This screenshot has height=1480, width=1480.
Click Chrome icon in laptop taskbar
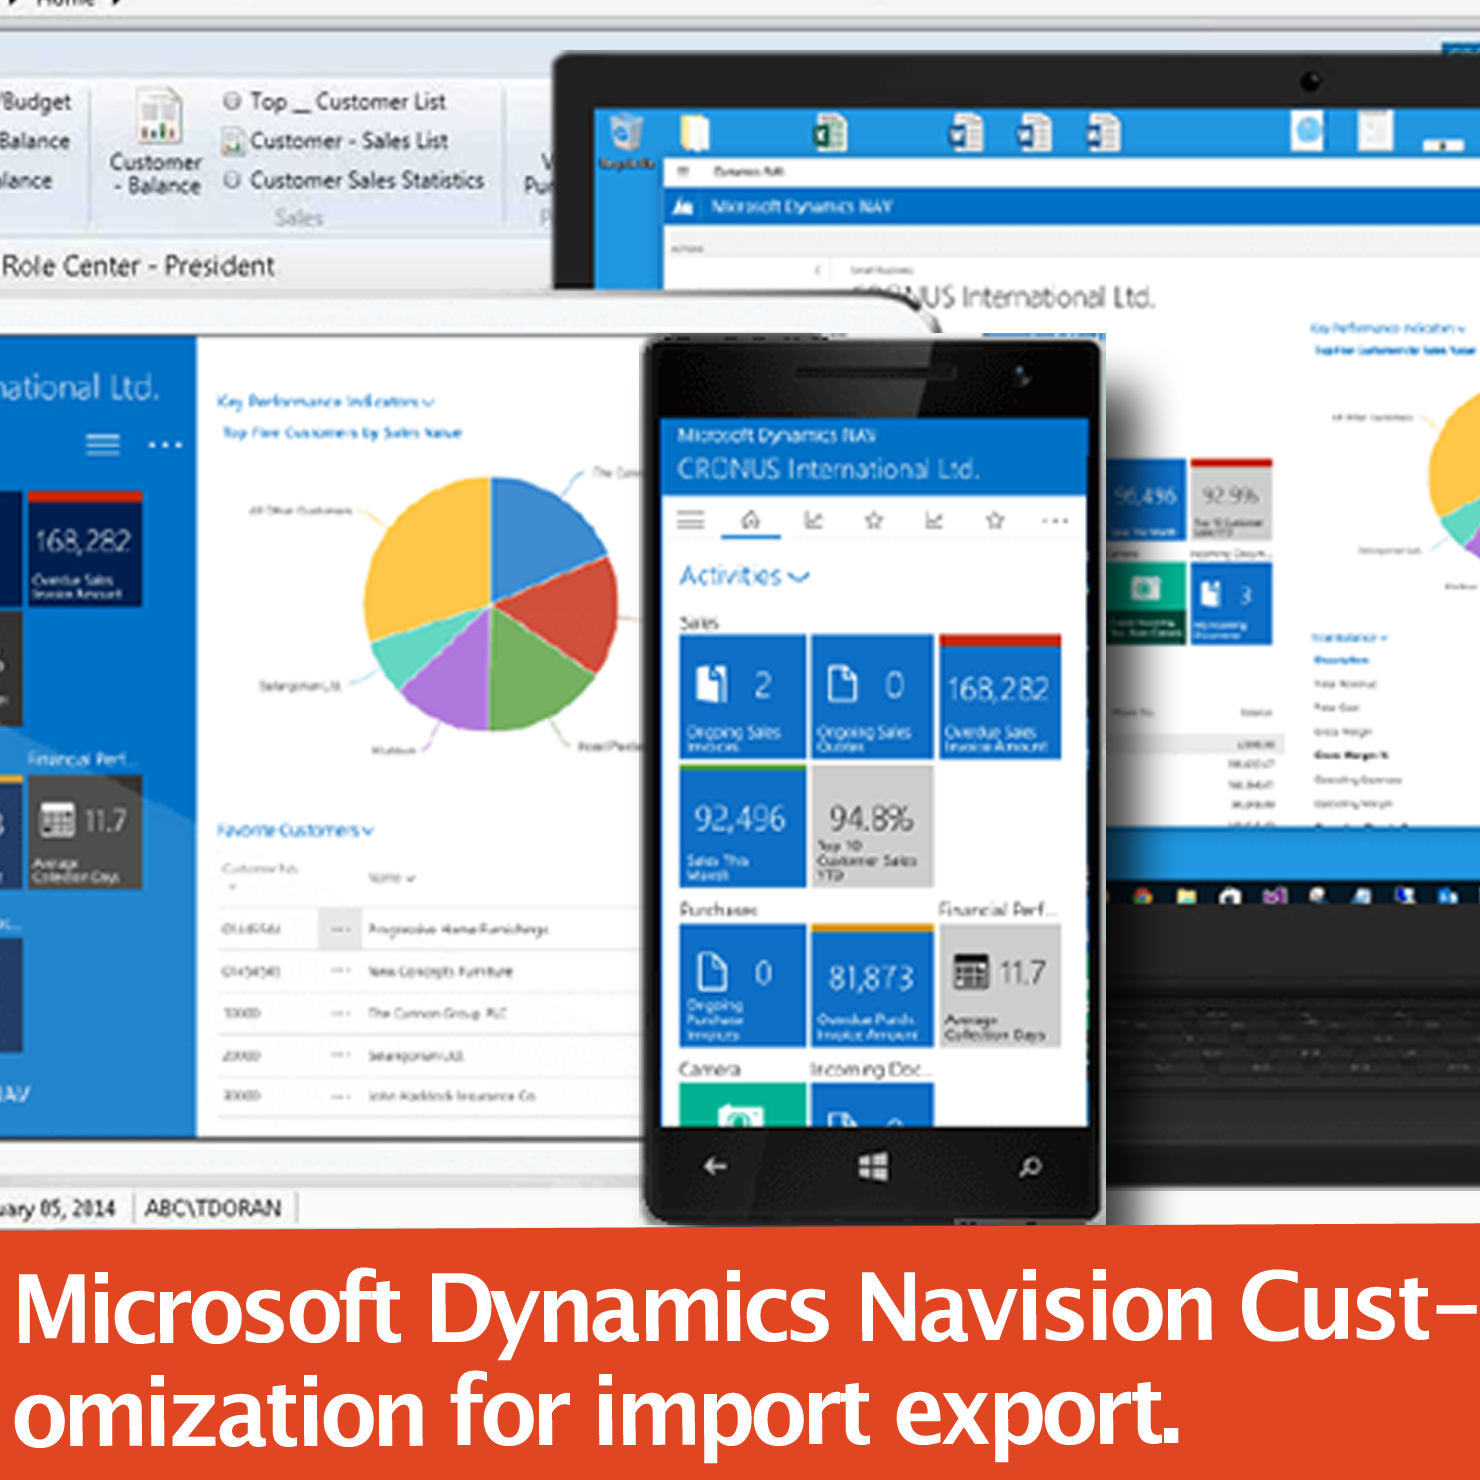(x=1142, y=896)
